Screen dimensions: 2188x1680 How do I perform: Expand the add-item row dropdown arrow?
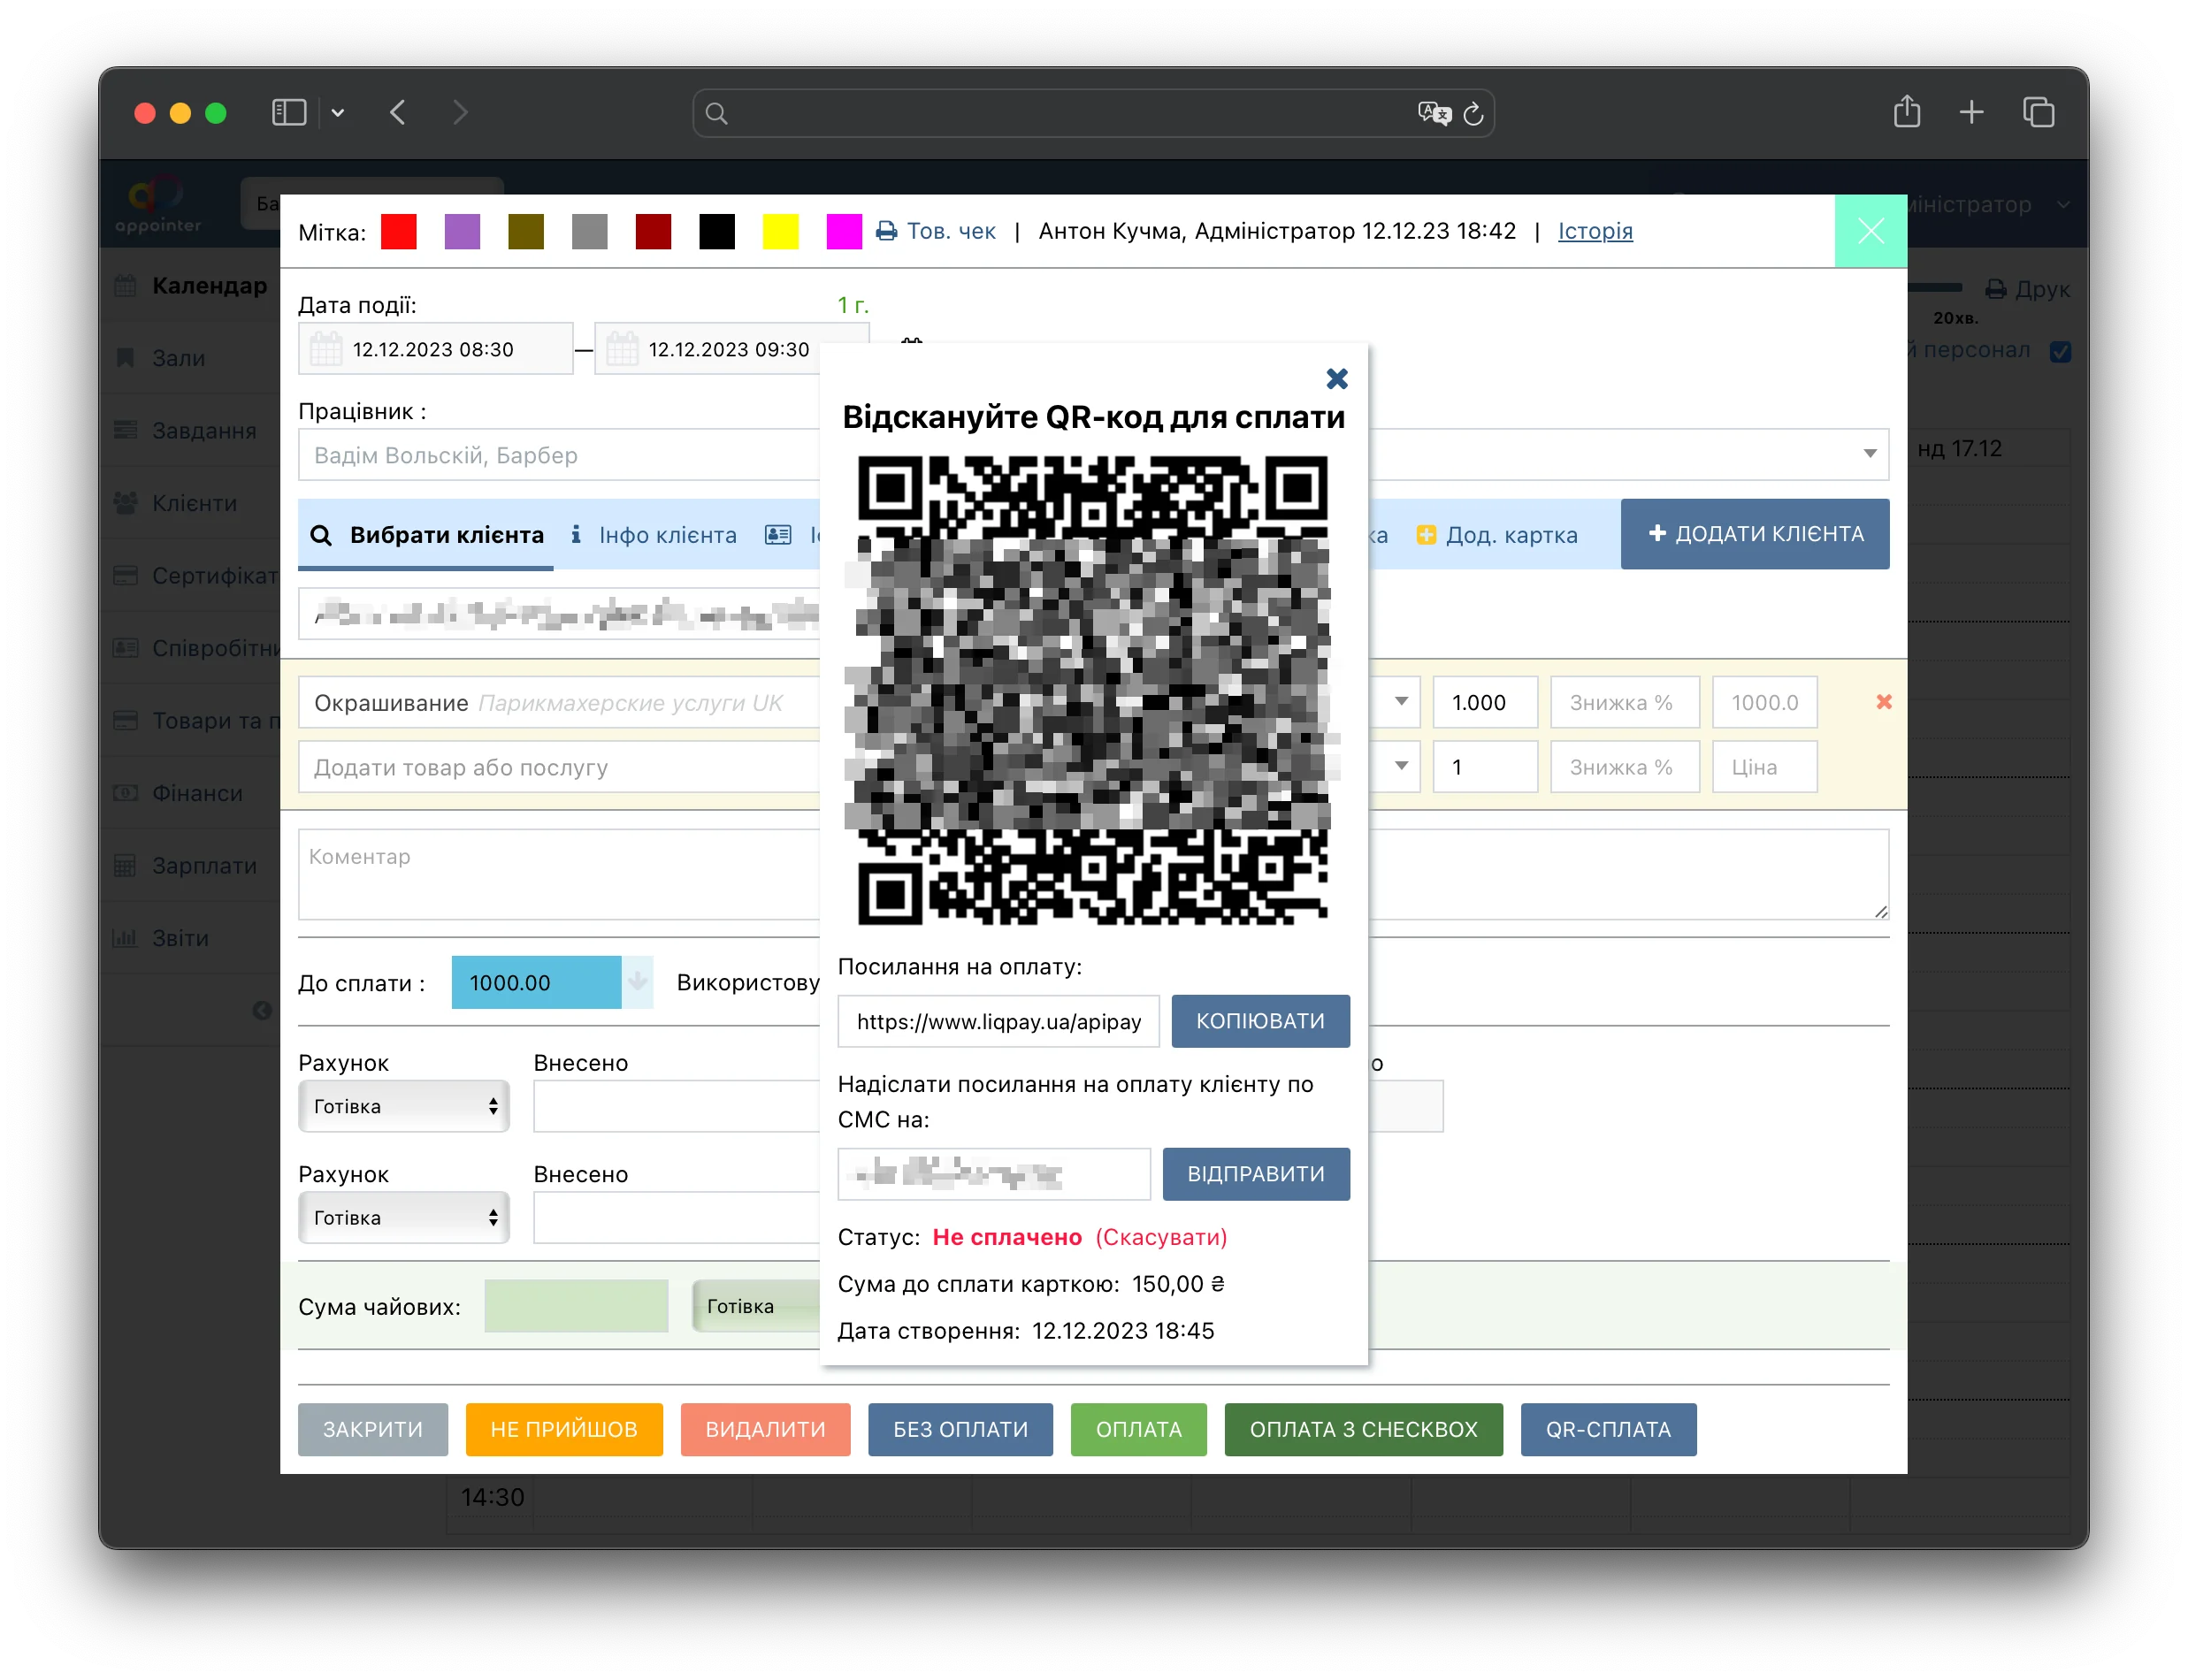click(1400, 767)
